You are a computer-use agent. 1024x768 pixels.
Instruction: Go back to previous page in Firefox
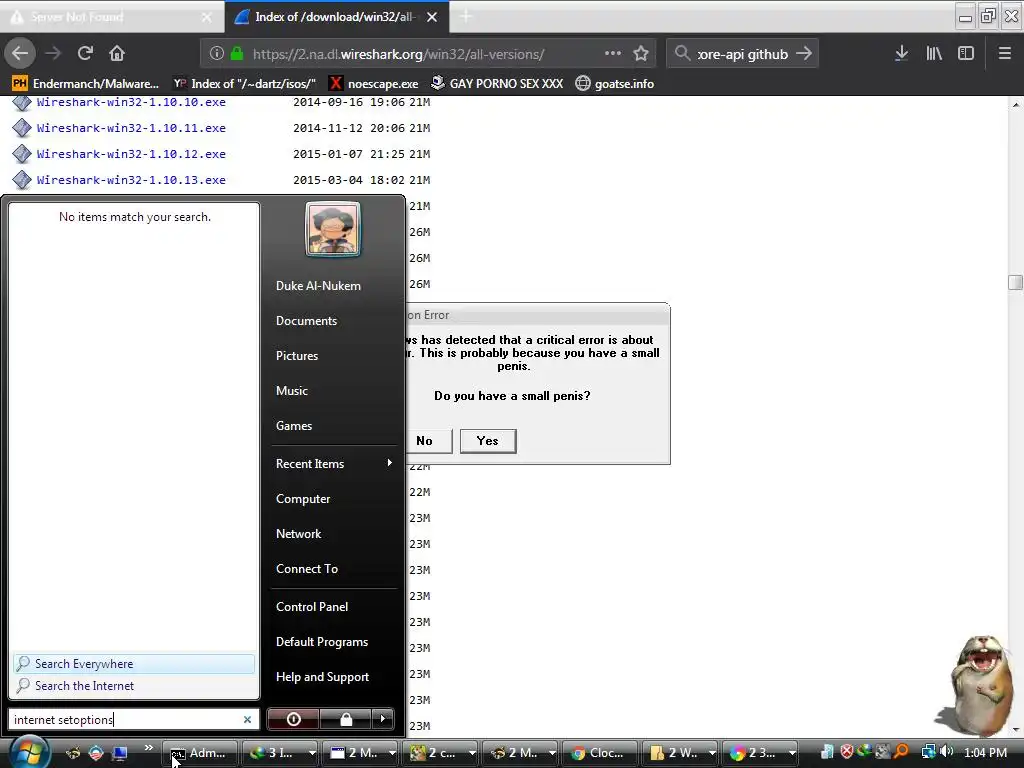click(x=20, y=53)
